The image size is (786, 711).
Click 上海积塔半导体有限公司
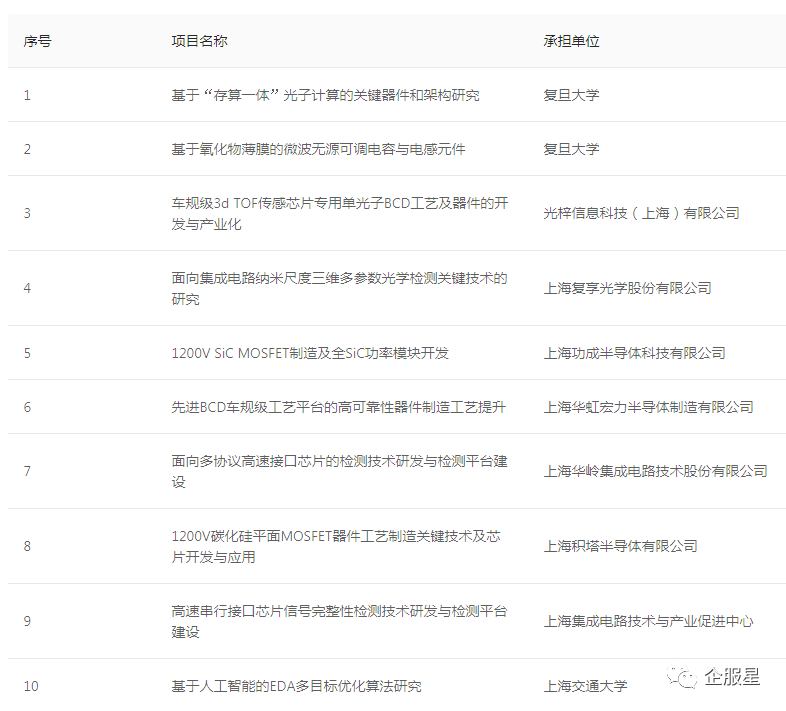(621, 546)
